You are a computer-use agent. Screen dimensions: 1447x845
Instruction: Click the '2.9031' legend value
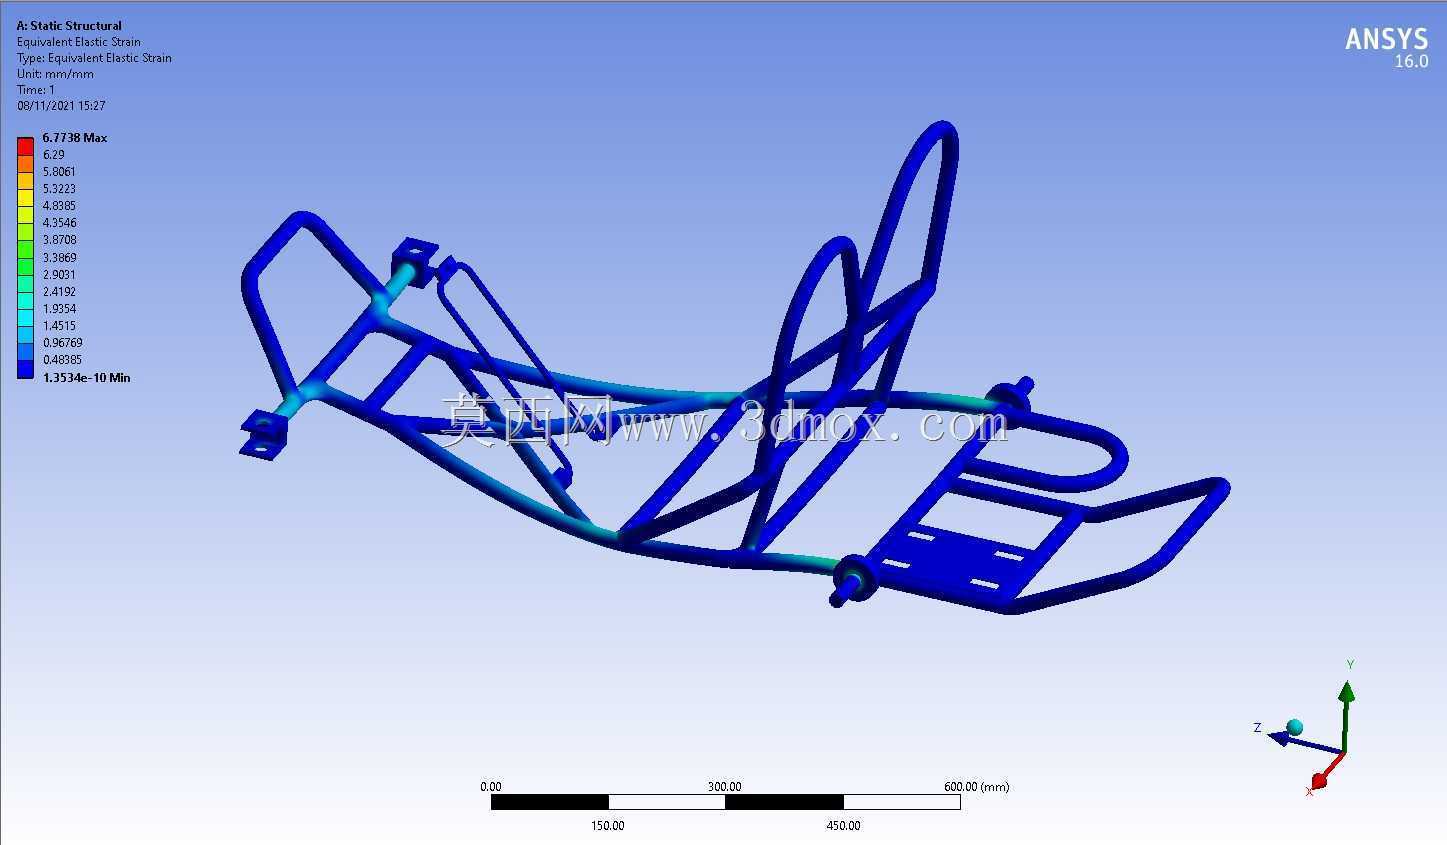[x=59, y=275]
